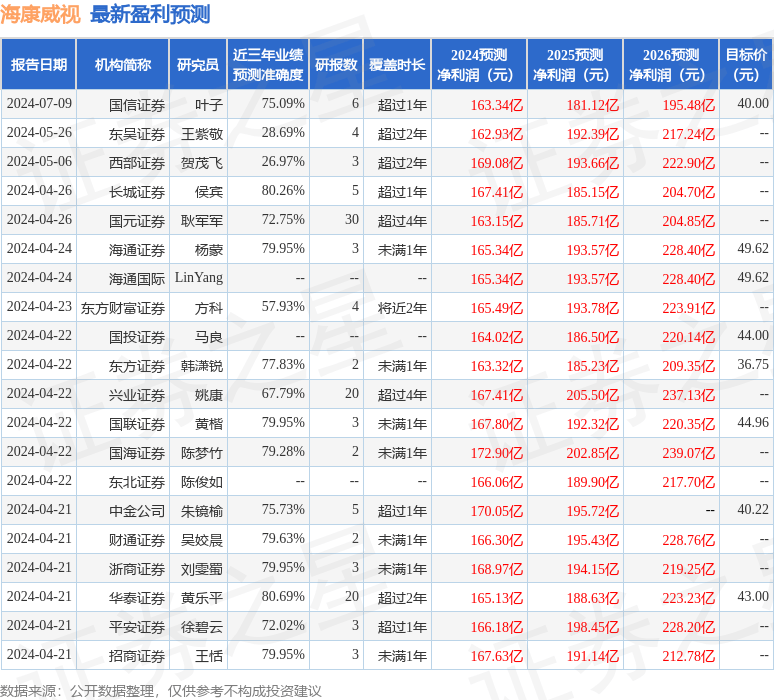The image size is (774, 700).
Task: Select accuracy value 28.69%
Action: coord(283,133)
